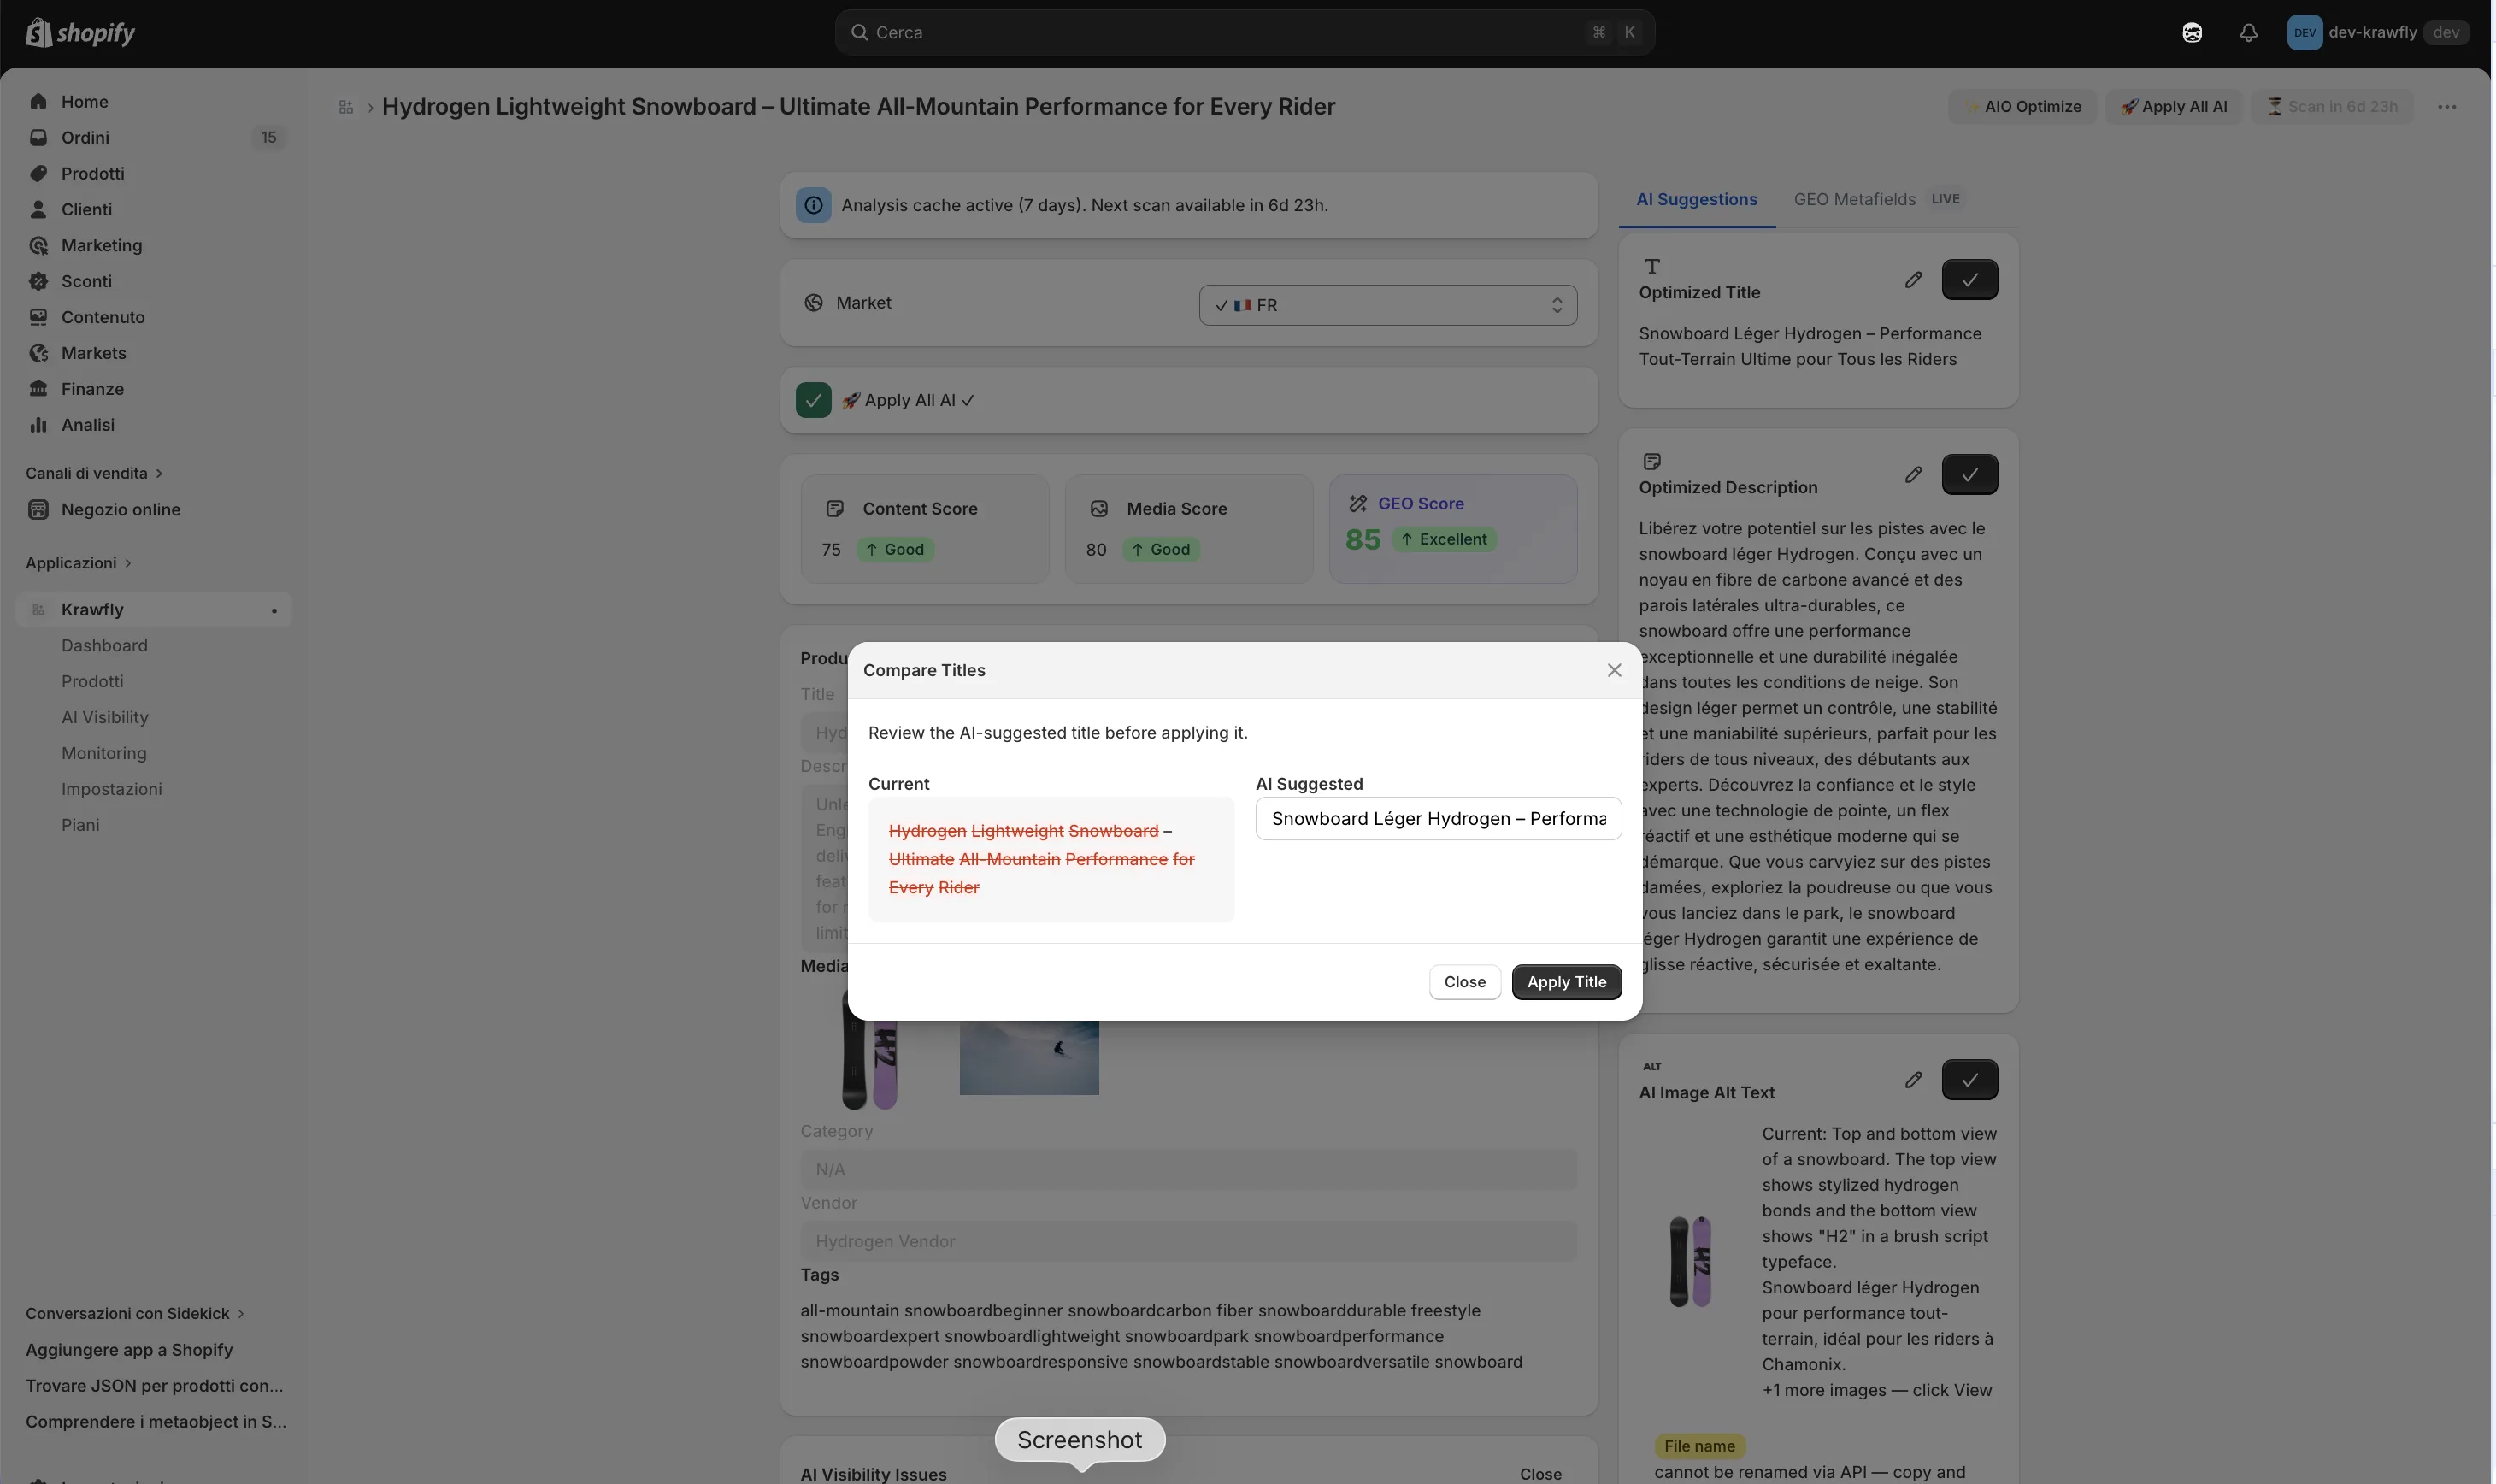Open the Market FR dropdown
The image size is (2496, 1484).
coord(1387,305)
